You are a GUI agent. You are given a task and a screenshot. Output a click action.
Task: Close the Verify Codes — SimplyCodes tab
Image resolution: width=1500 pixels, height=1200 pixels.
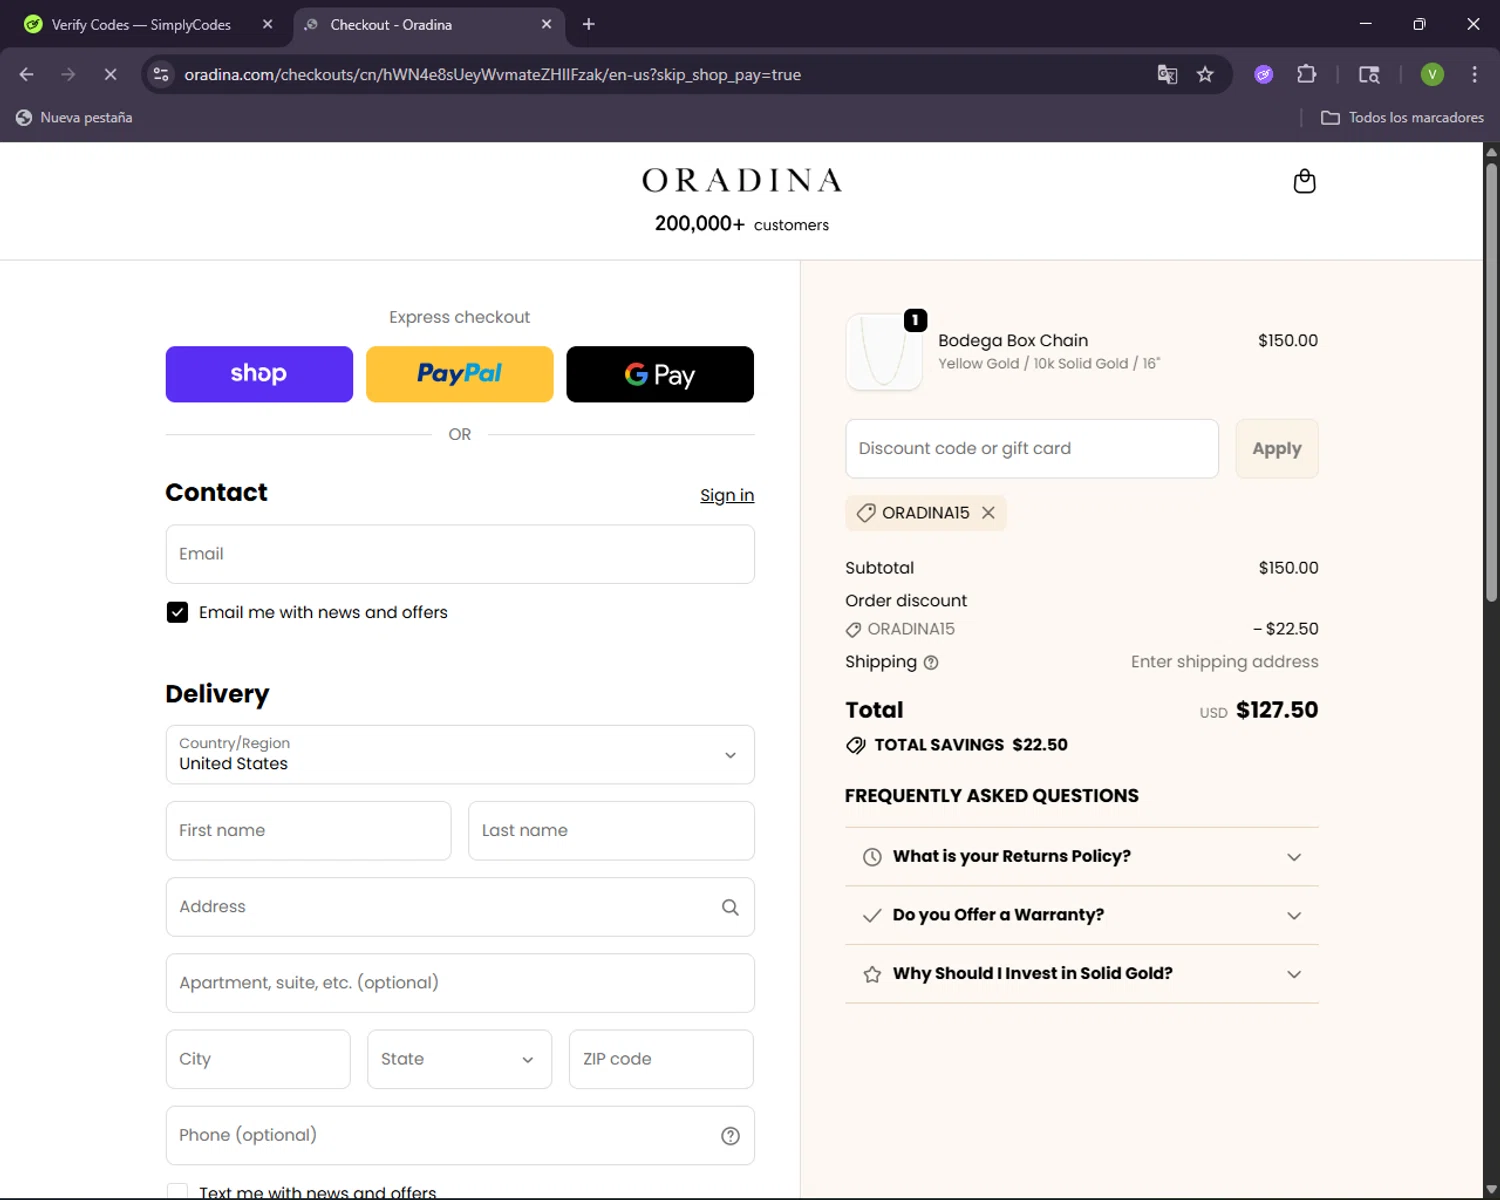pyautogui.click(x=267, y=24)
